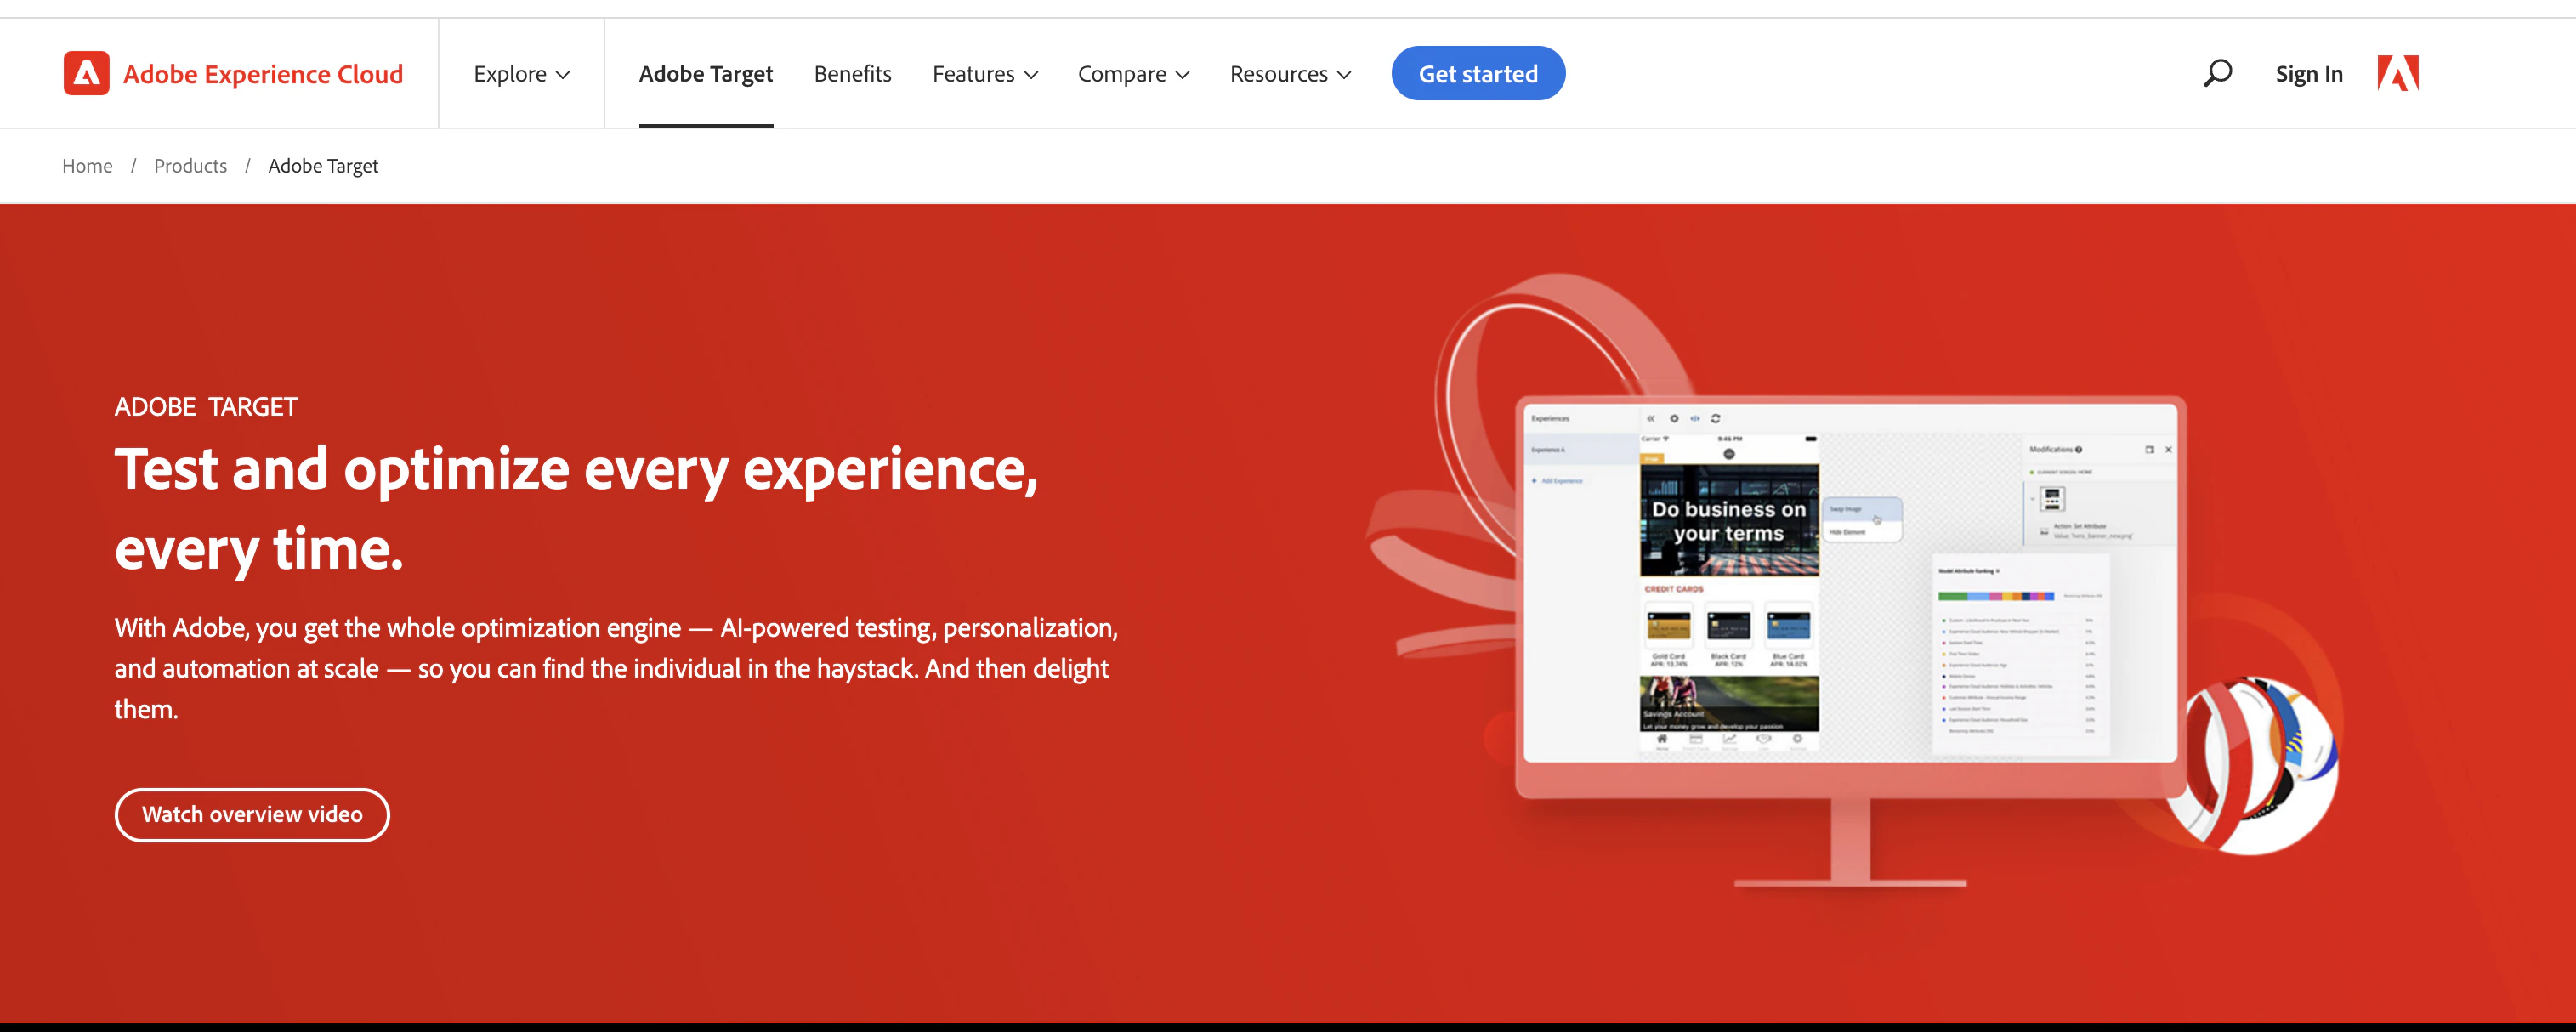The width and height of the screenshot is (2576, 1032).
Task: Open the search magnifier icon
Action: 2217,73
